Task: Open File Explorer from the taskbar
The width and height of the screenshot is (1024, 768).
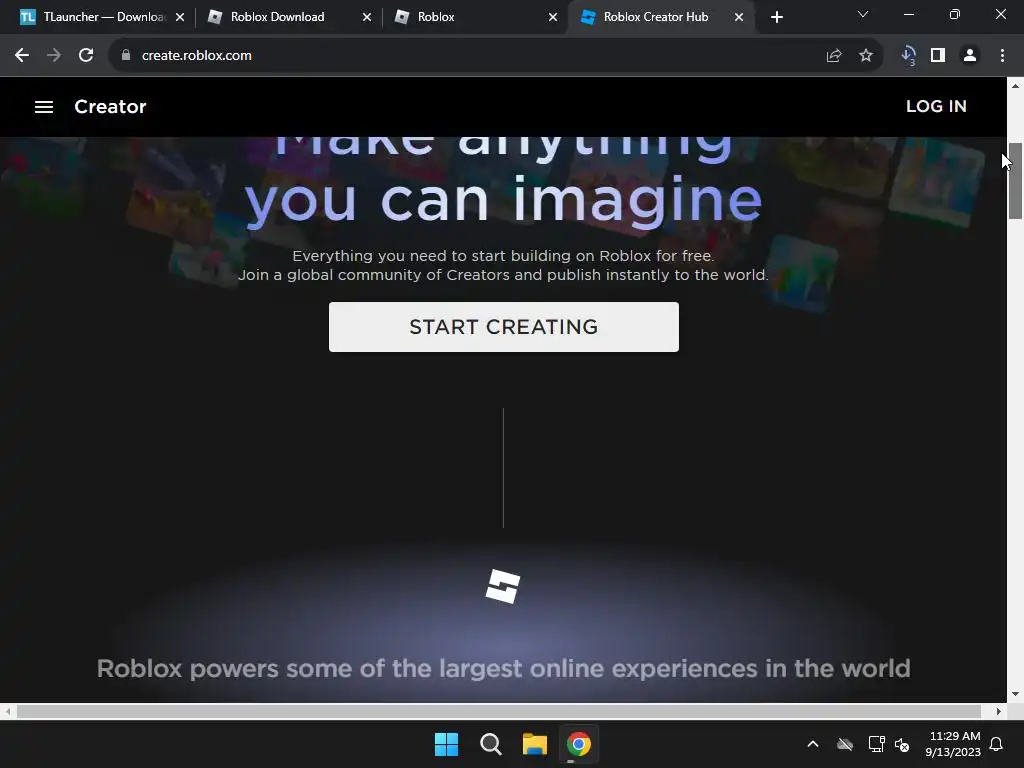Action: pyautogui.click(x=534, y=744)
